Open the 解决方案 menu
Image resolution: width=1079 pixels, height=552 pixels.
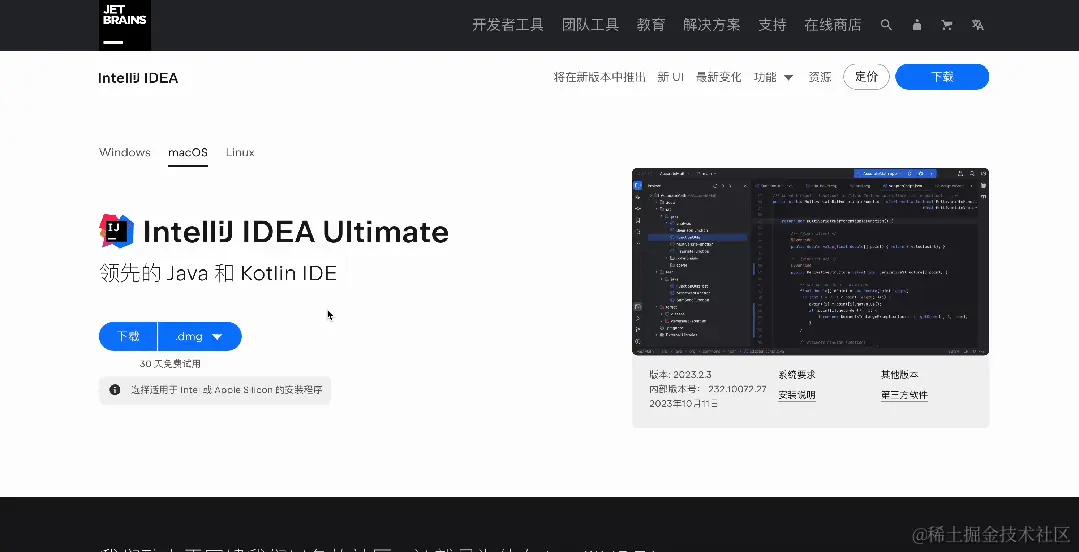[x=712, y=25]
